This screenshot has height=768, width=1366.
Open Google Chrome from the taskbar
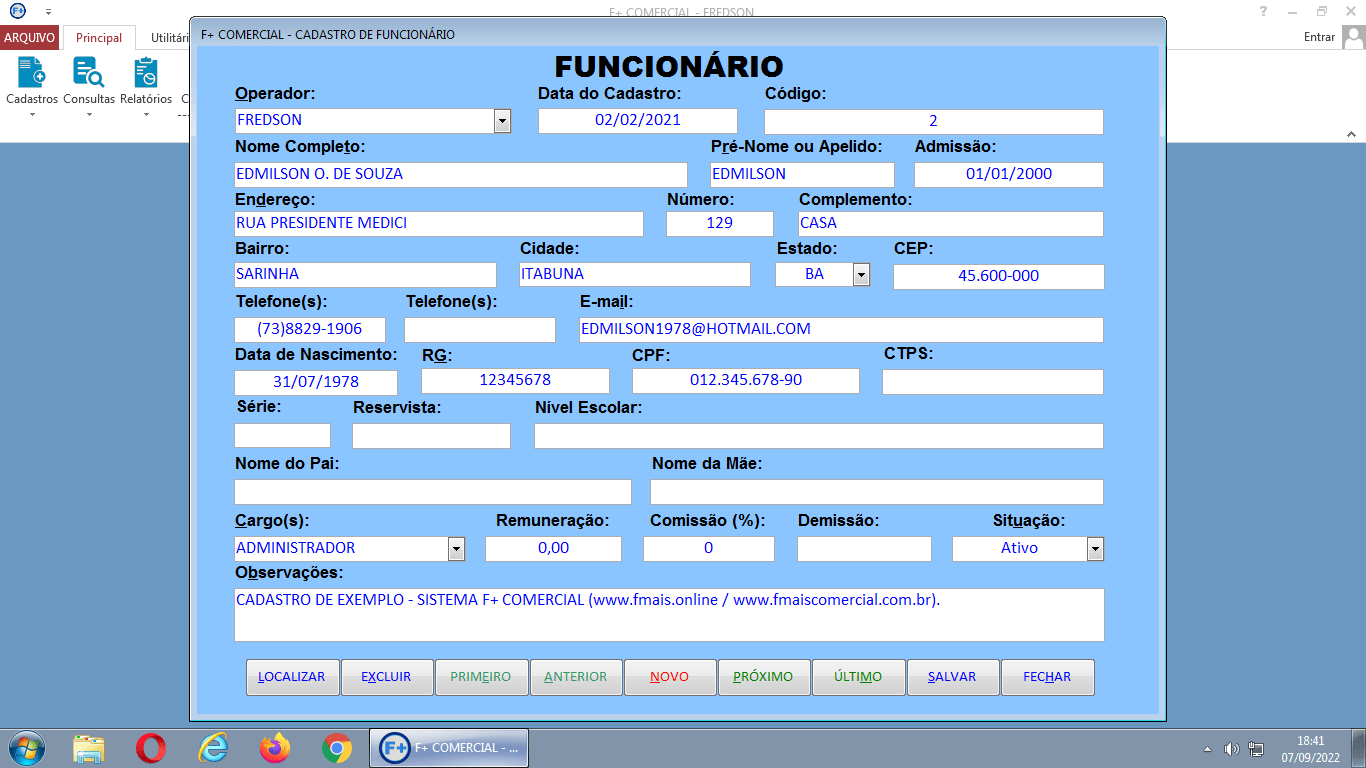pyautogui.click(x=337, y=748)
